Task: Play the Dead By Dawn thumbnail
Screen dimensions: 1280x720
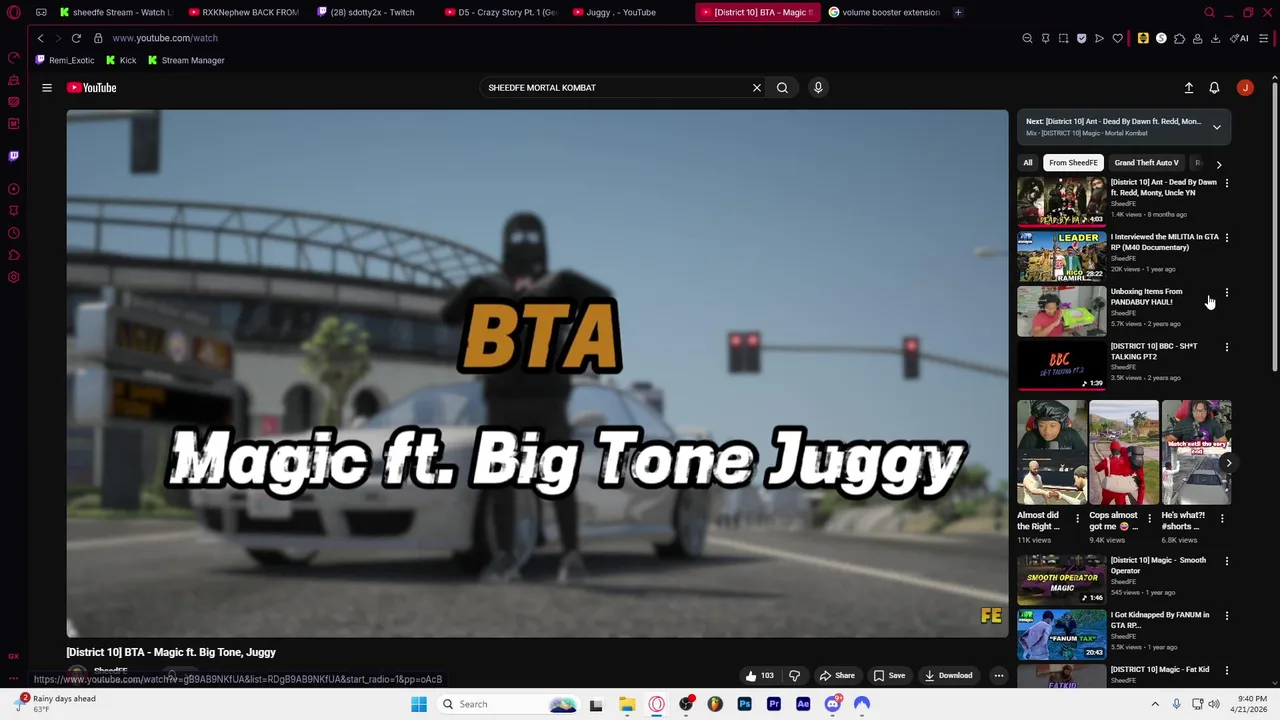Action: pyautogui.click(x=1062, y=201)
